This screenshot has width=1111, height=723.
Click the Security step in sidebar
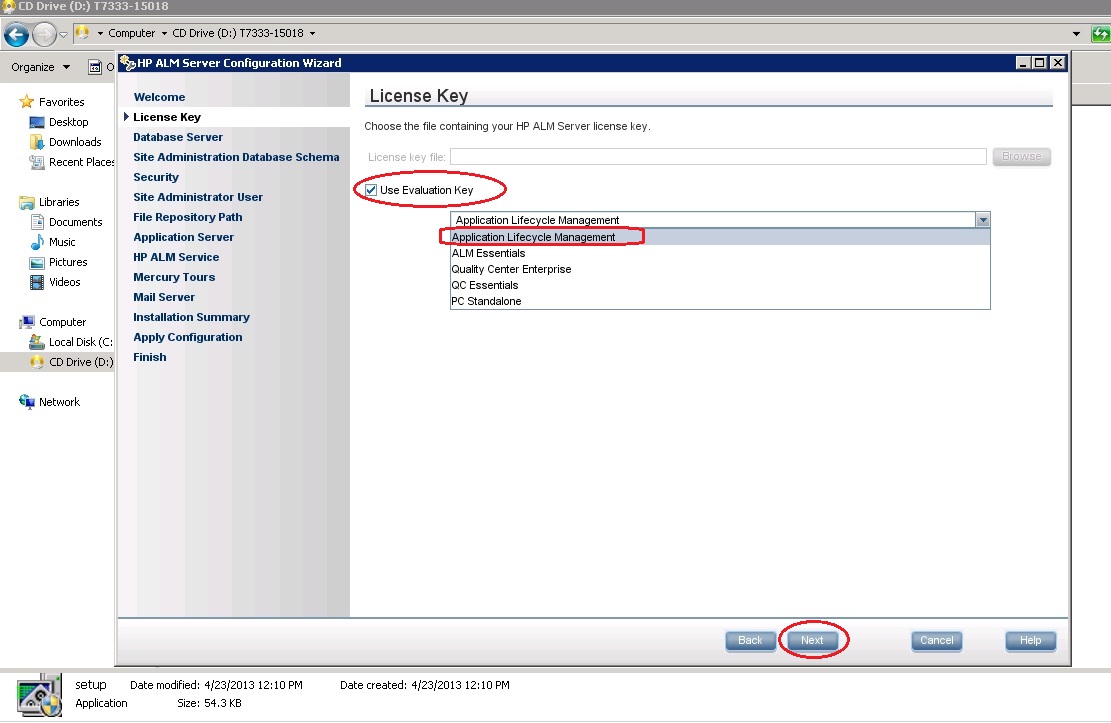coord(156,177)
